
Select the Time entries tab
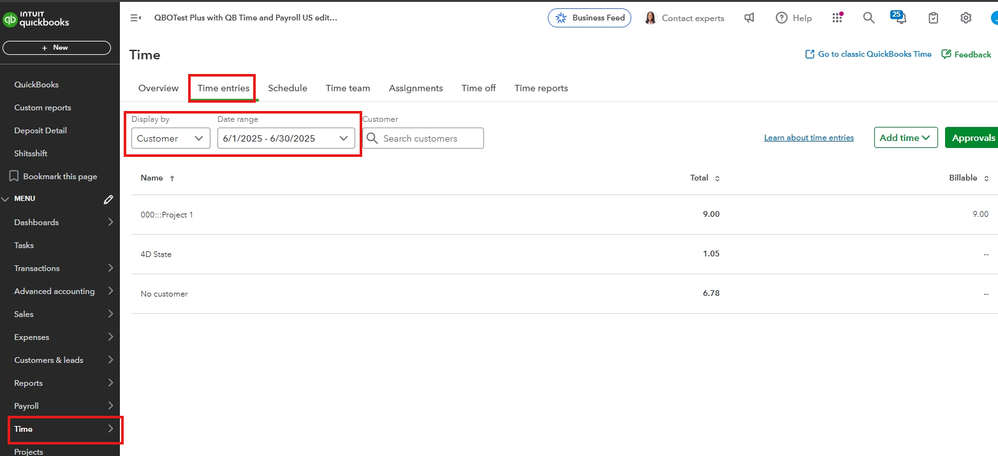(223, 88)
